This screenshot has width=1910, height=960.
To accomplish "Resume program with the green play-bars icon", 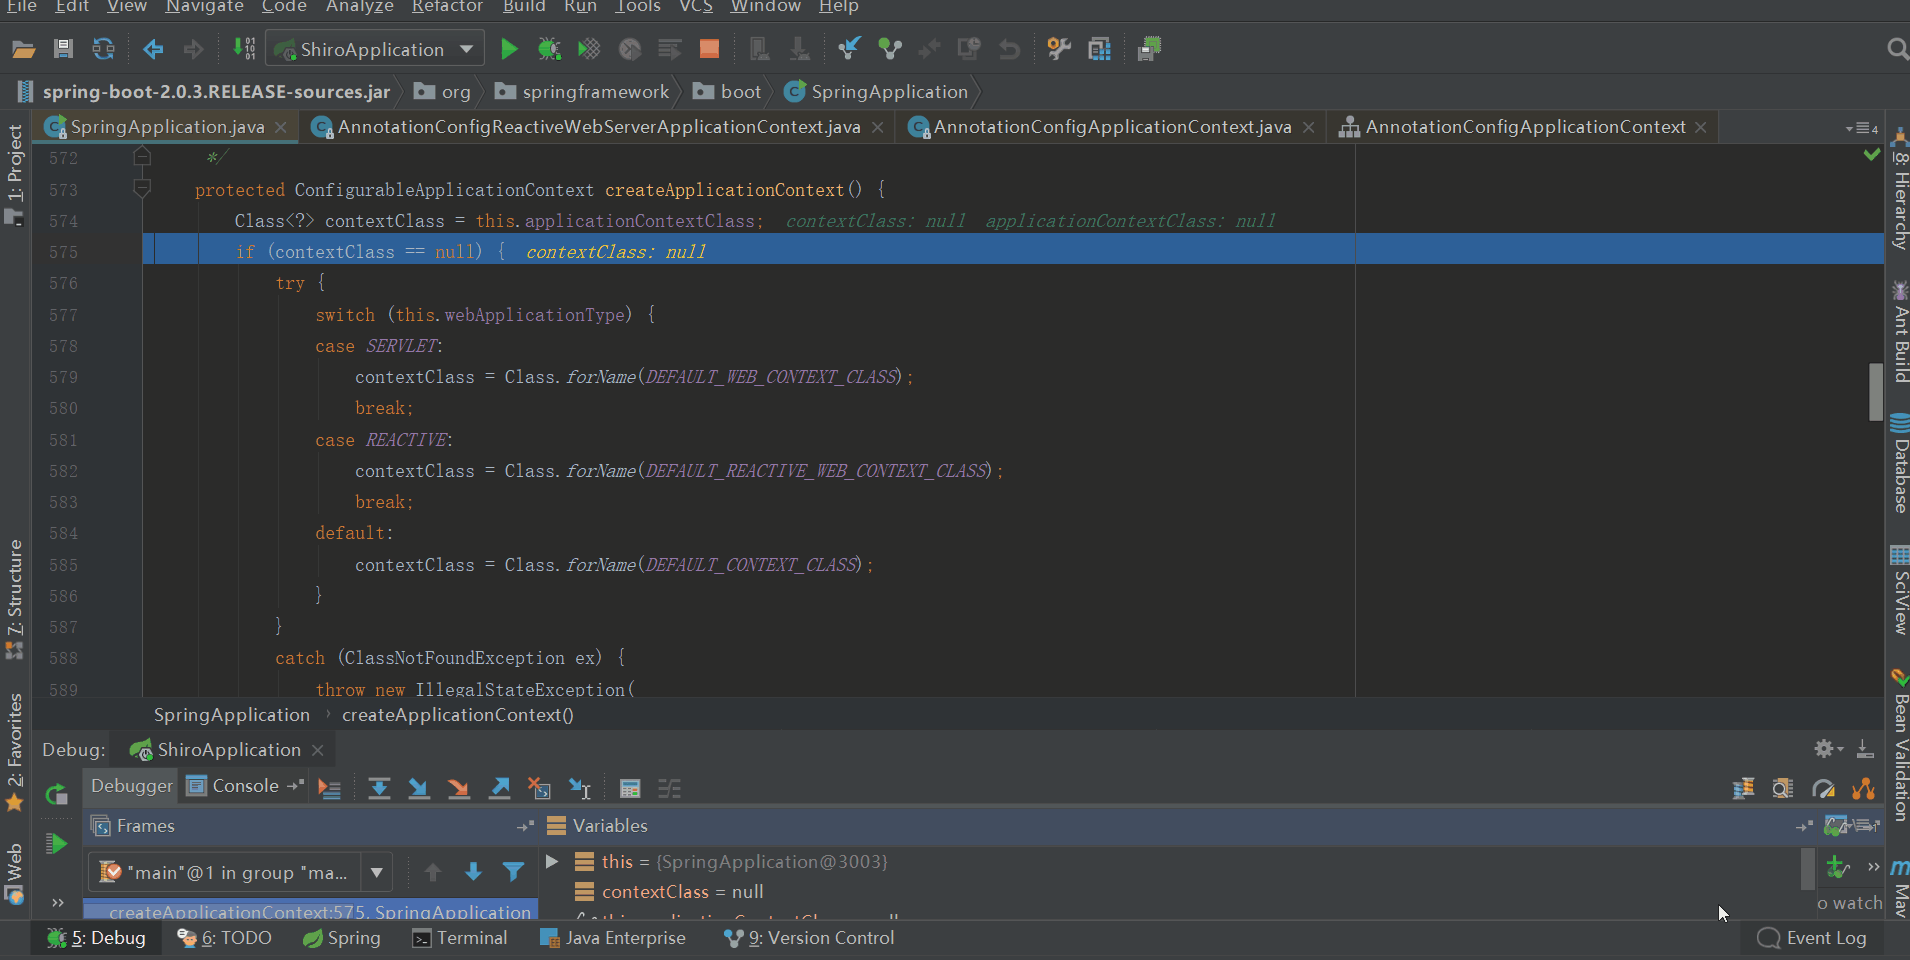I will point(57,844).
